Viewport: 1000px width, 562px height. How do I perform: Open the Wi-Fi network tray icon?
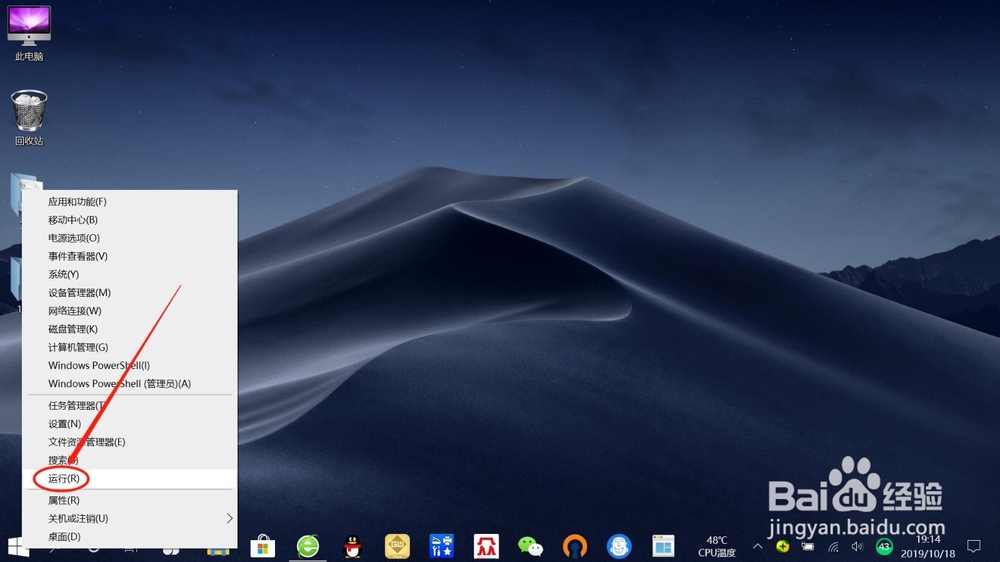tap(834, 547)
